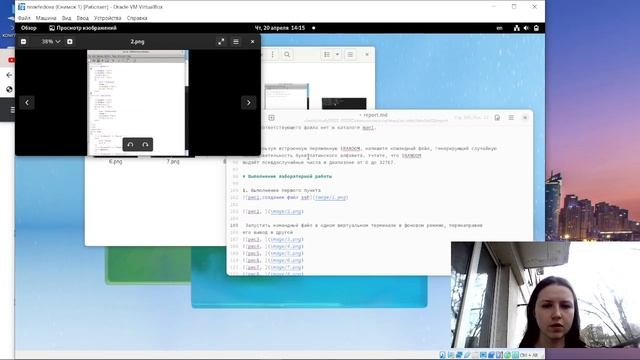The height and width of the screenshot is (360, 640).
Task: Open the VirtualBox Машина menu
Action: (x=46, y=18)
